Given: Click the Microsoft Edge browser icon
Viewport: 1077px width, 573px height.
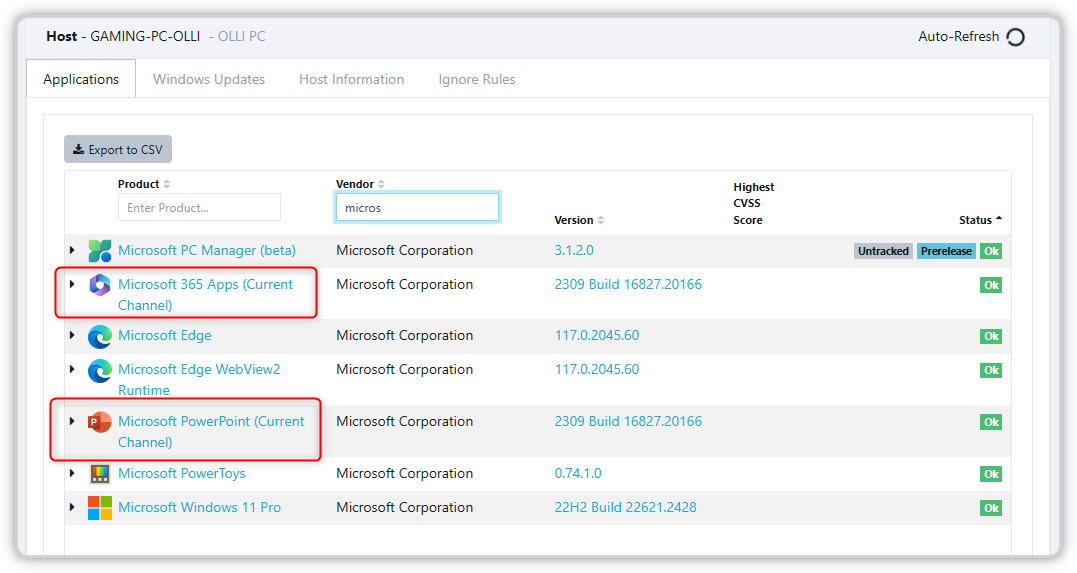Looking at the screenshot, I should point(100,337).
